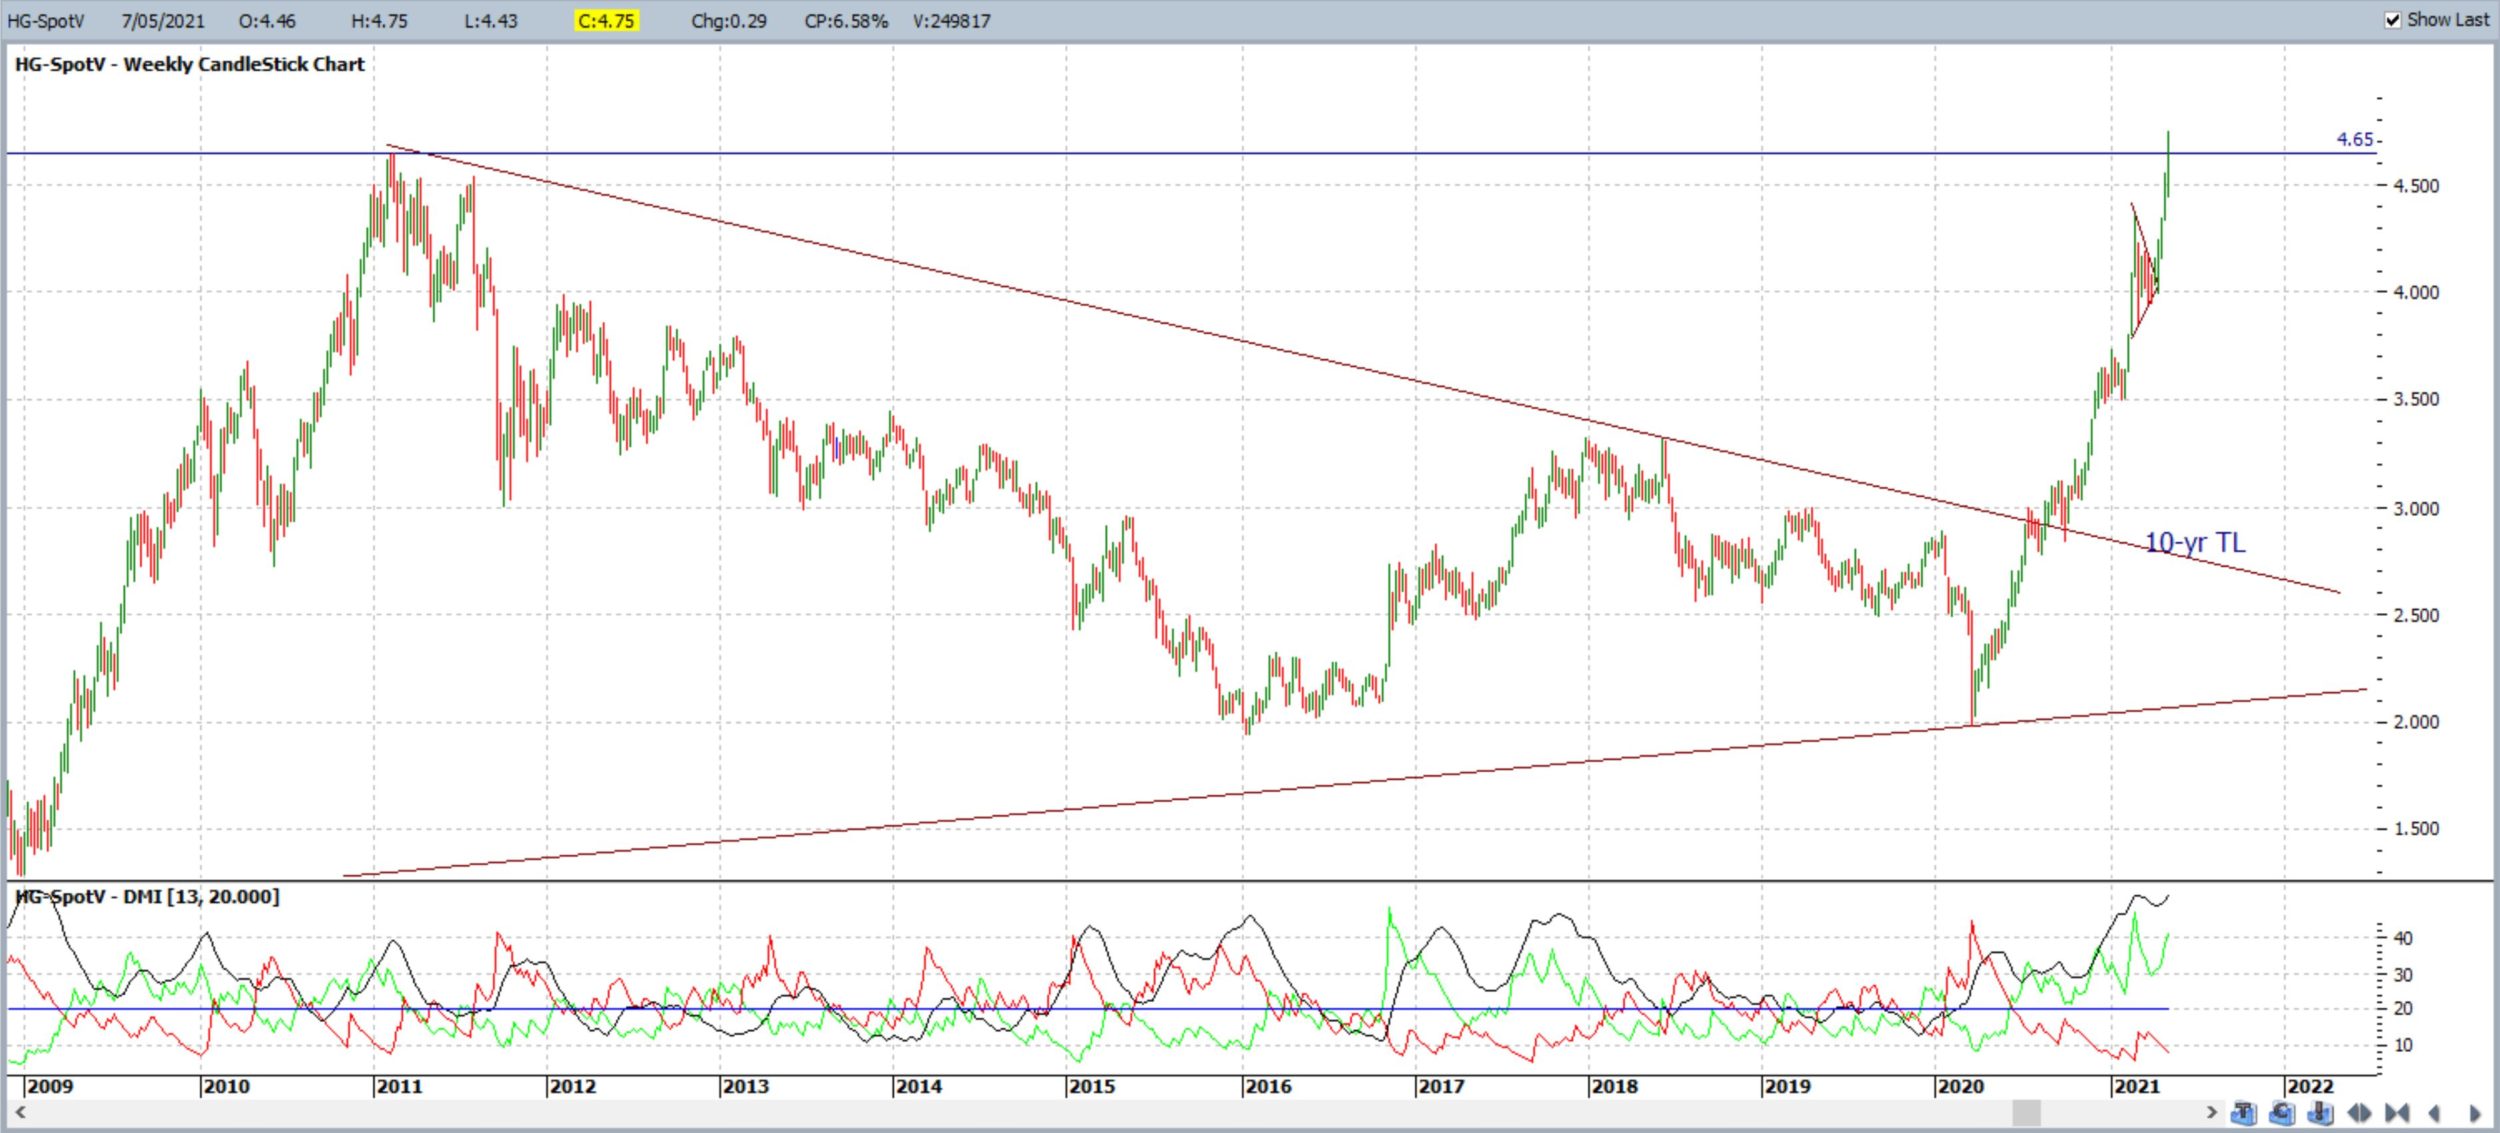Click the shift chart right triangle
This screenshot has width=2500, height=1133.
coord(2475,1113)
